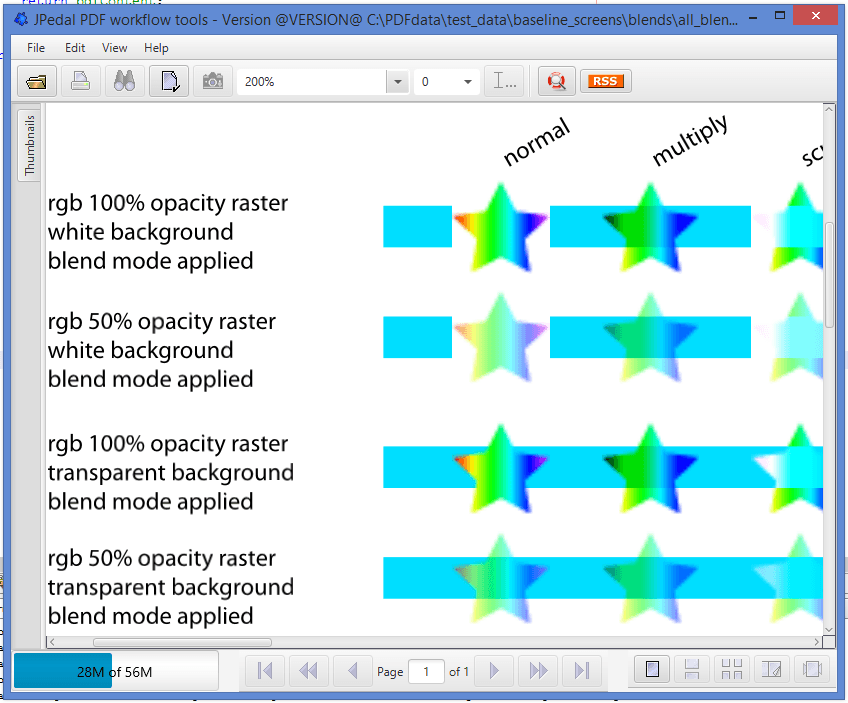This screenshot has width=848, height=703.
Task: Click the page number input field
Action: point(427,671)
